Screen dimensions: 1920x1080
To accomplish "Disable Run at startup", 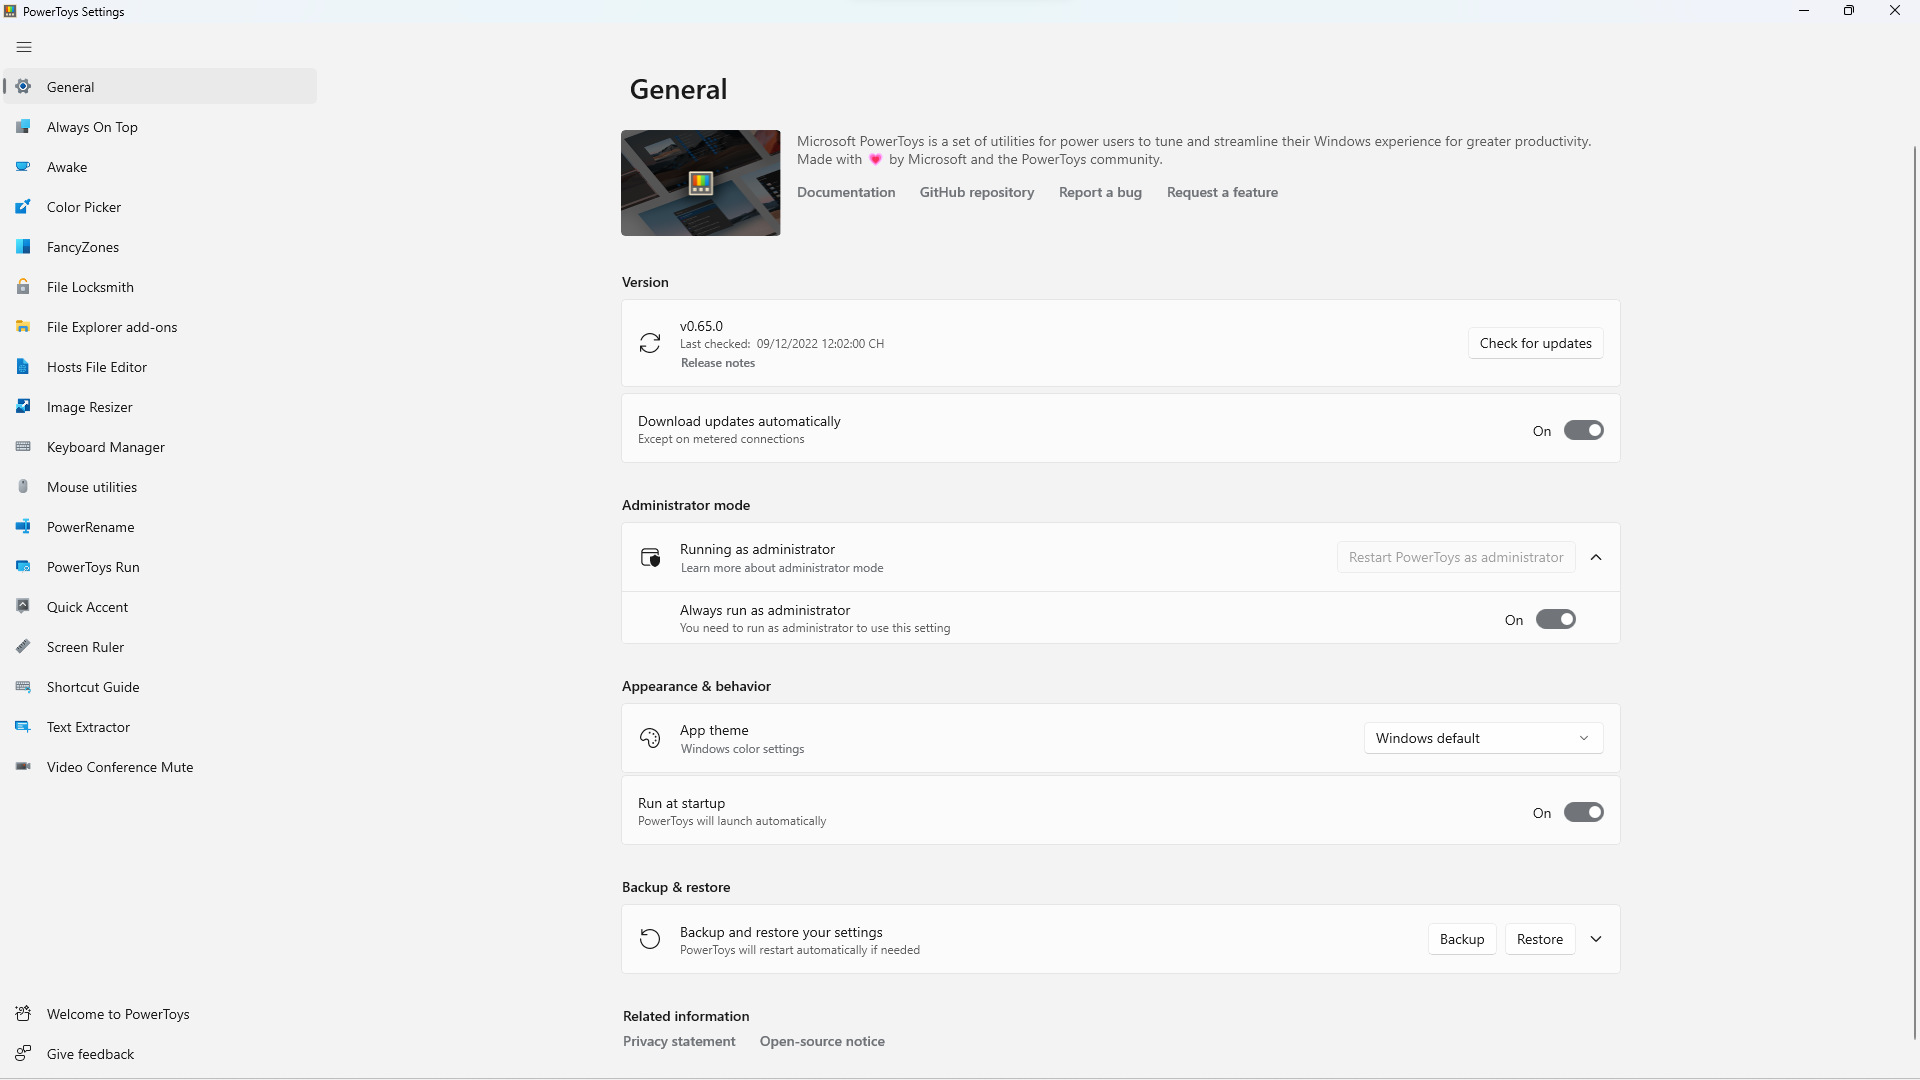I will pyautogui.click(x=1583, y=812).
